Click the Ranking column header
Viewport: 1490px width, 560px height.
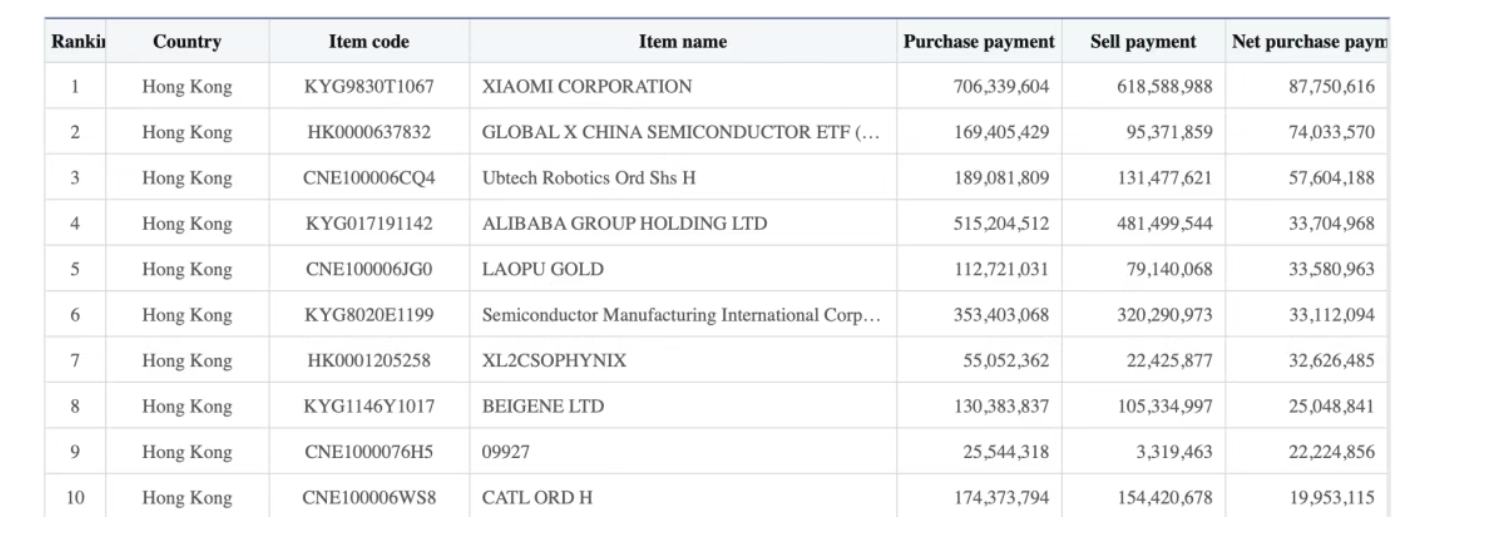[x=77, y=42]
